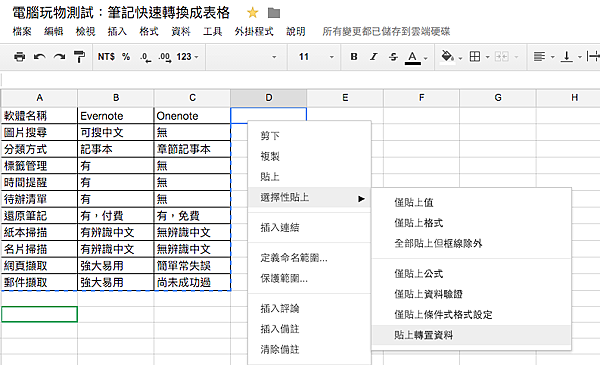Click the cell containing Onenote
Screen dimensions: 600x365
(x=192, y=116)
